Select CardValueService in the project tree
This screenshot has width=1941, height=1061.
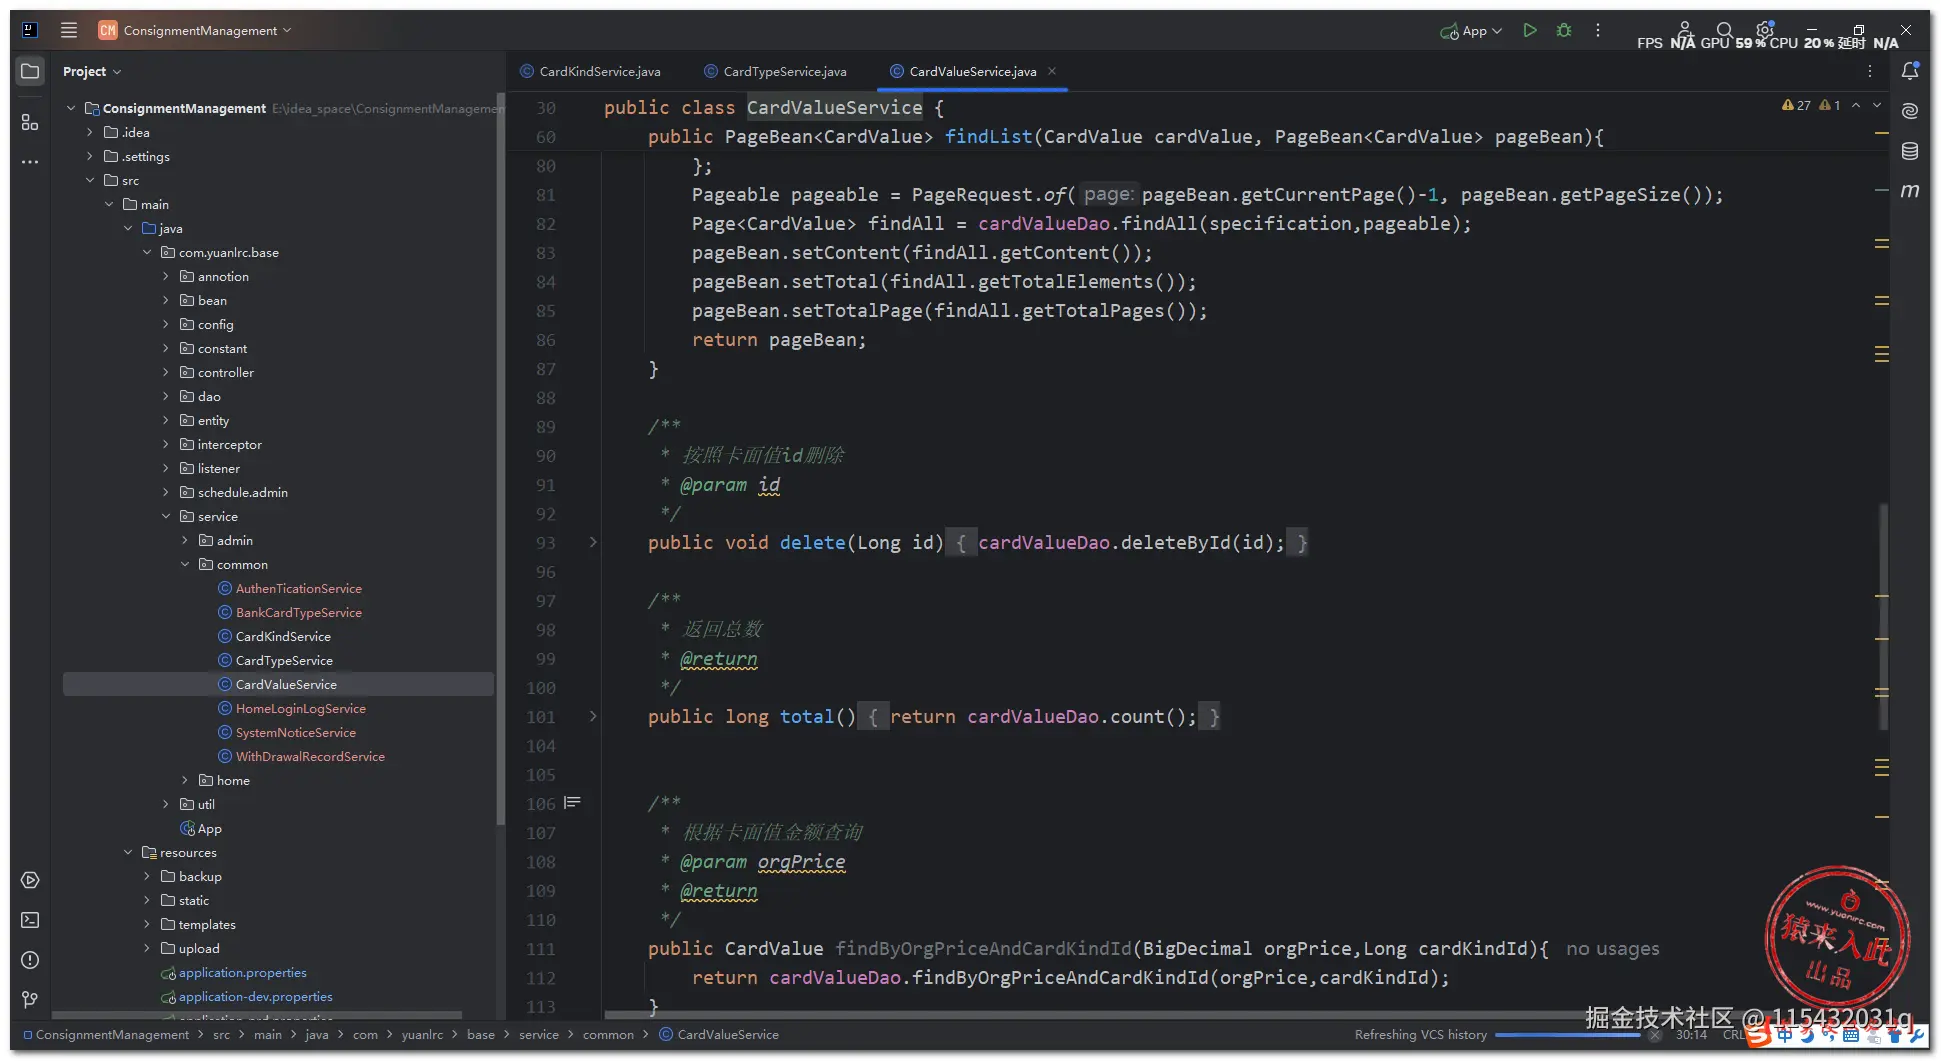click(x=278, y=684)
